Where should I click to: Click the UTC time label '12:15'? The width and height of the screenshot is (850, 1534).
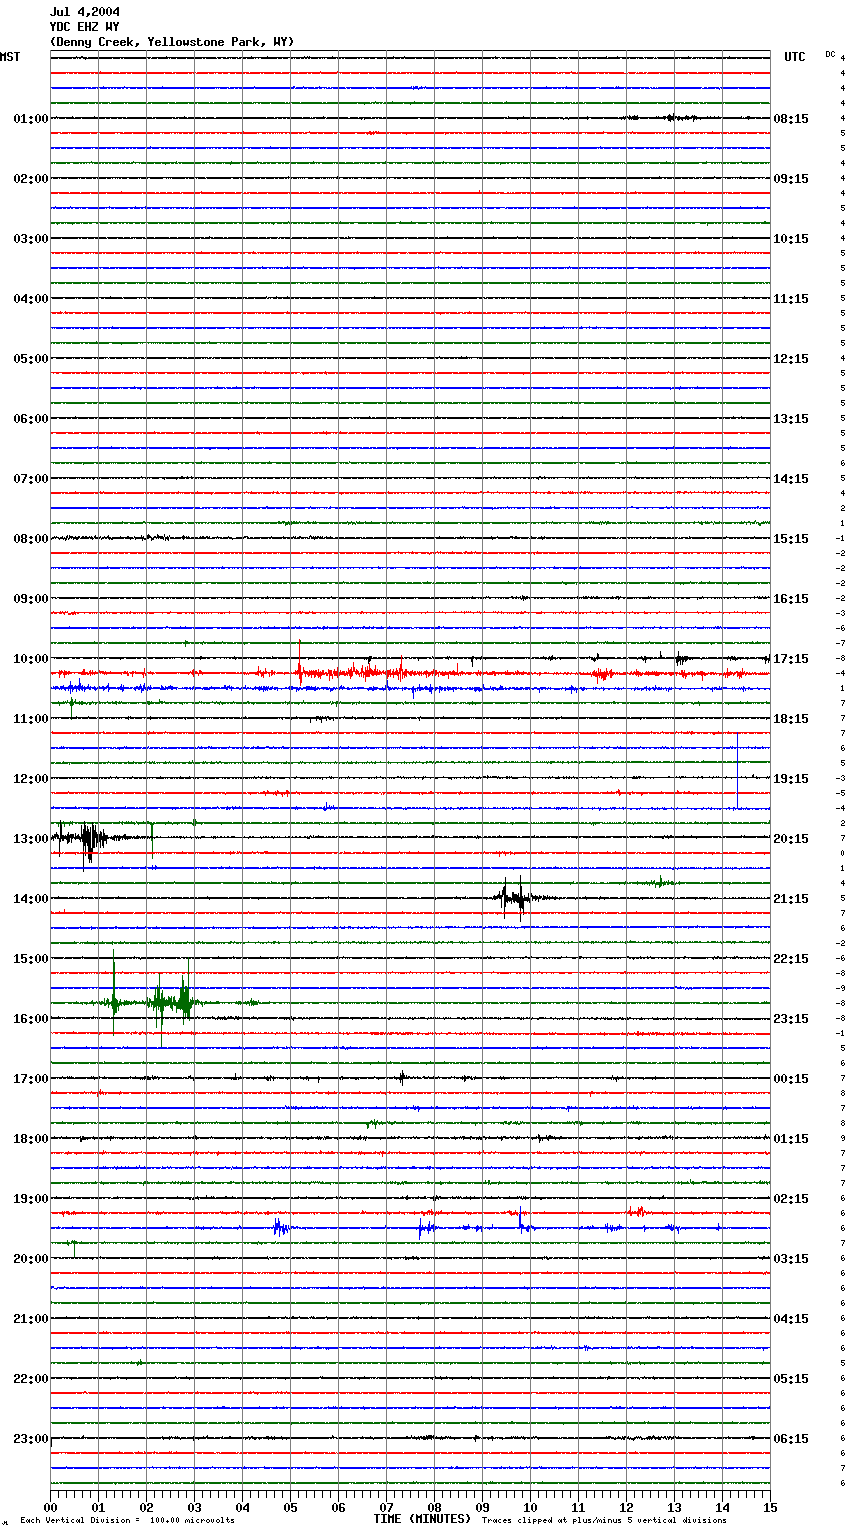pyautogui.click(x=791, y=359)
